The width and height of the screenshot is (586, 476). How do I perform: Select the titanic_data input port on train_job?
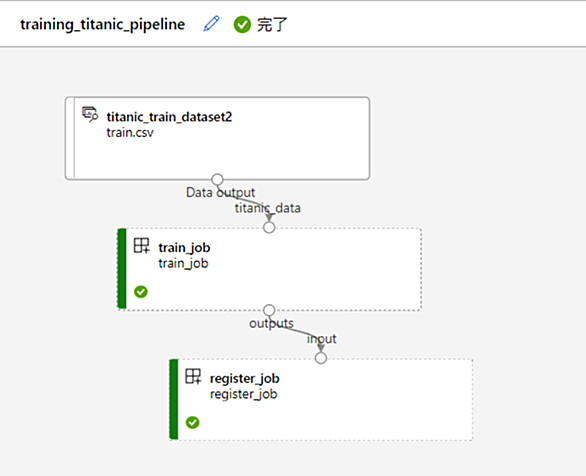click(x=269, y=227)
